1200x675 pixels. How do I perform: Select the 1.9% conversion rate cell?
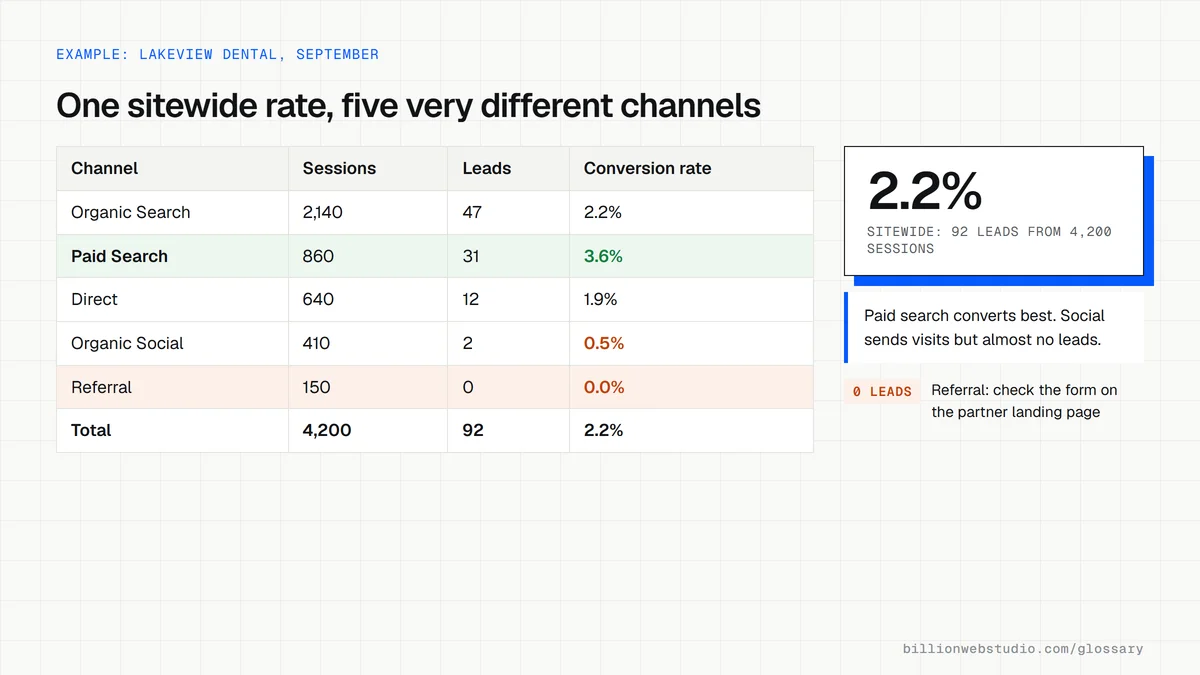click(x=691, y=299)
